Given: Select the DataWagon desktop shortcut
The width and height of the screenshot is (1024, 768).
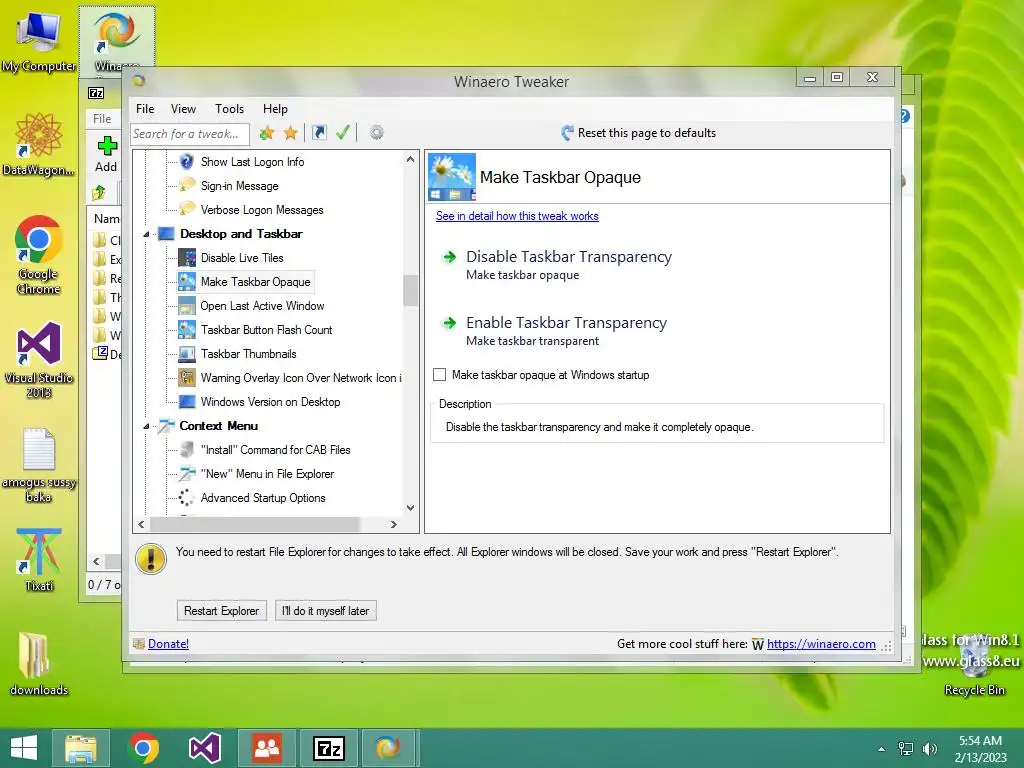Looking at the screenshot, I should click(x=39, y=144).
